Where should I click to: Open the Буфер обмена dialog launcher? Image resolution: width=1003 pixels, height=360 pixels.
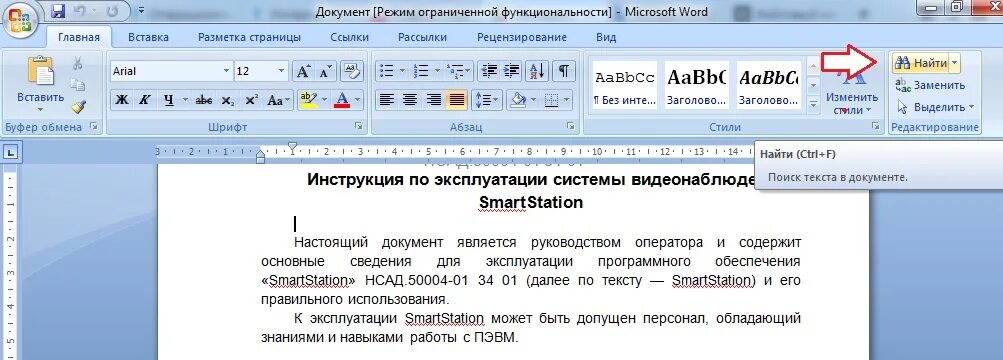pyautogui.click(x=95, y=127)
